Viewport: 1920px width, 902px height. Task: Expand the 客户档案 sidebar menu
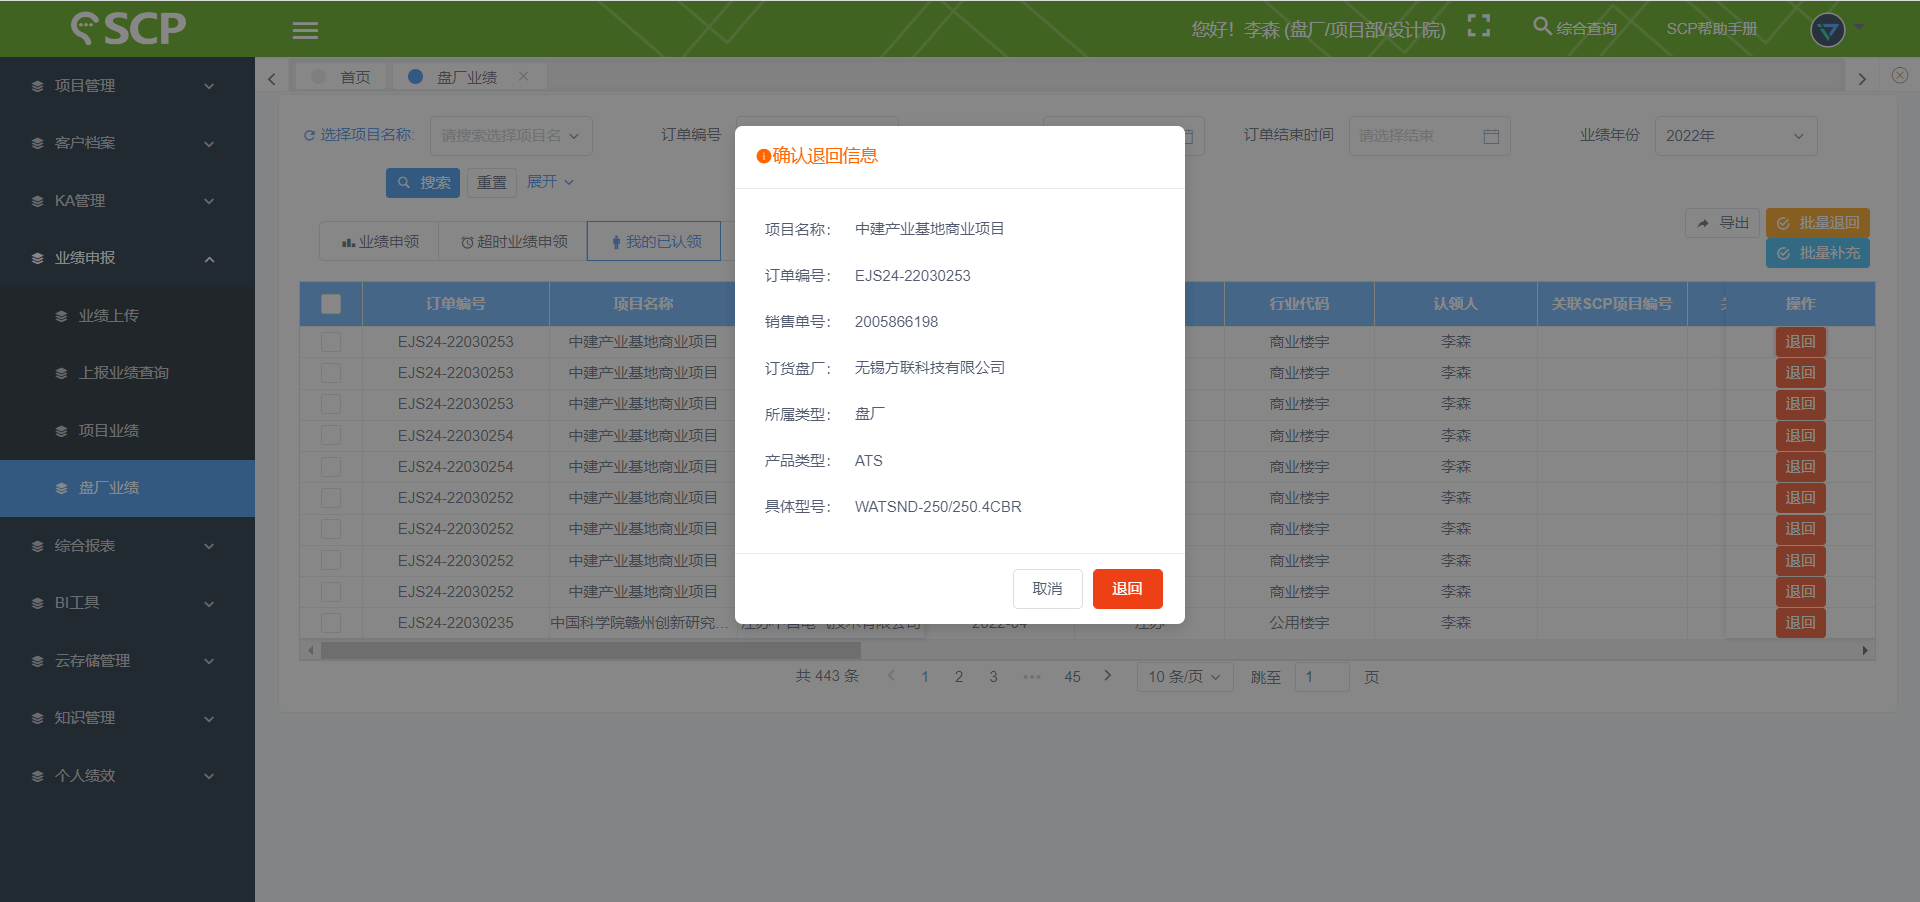point(127,143)
